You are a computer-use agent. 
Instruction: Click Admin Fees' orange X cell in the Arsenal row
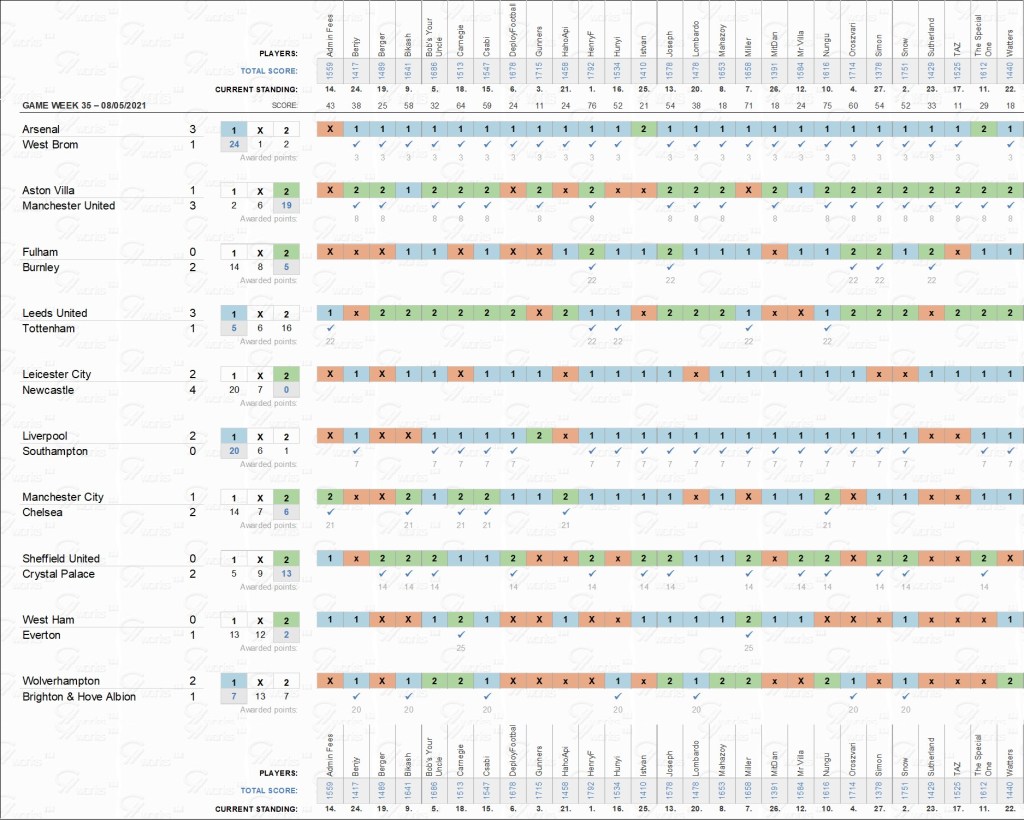330,129
